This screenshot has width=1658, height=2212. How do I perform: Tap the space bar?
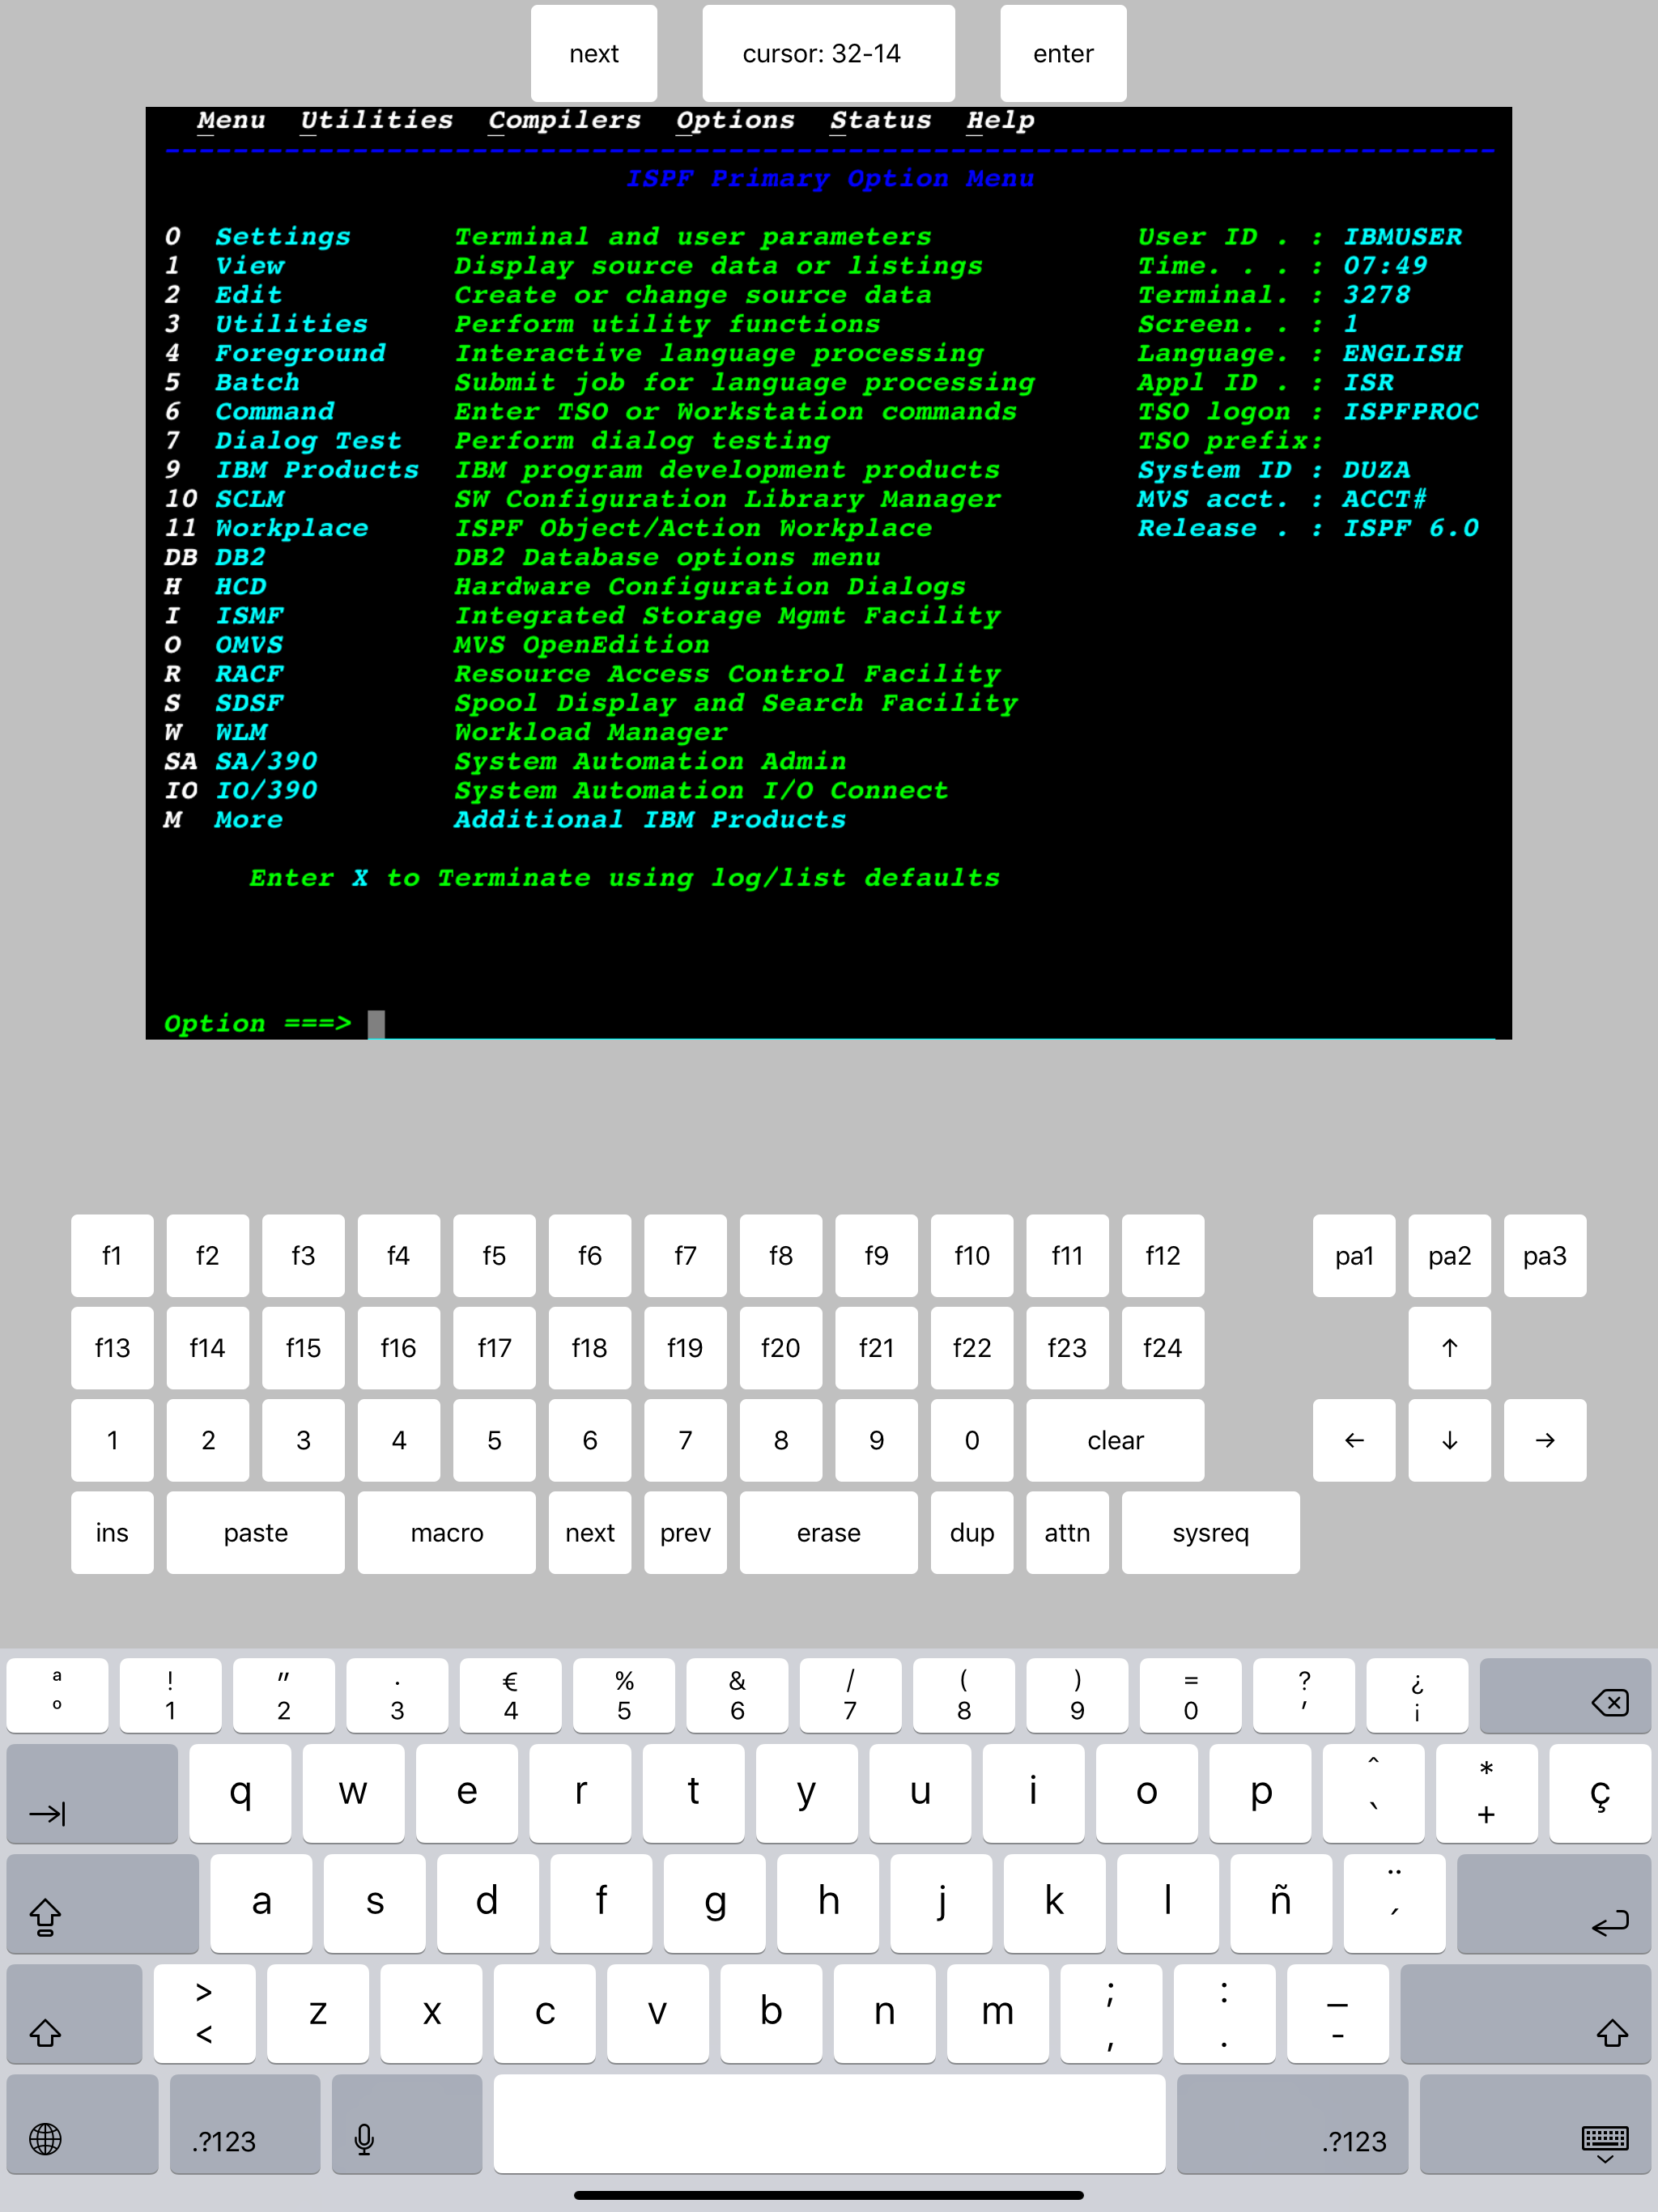pos(829,2124)
